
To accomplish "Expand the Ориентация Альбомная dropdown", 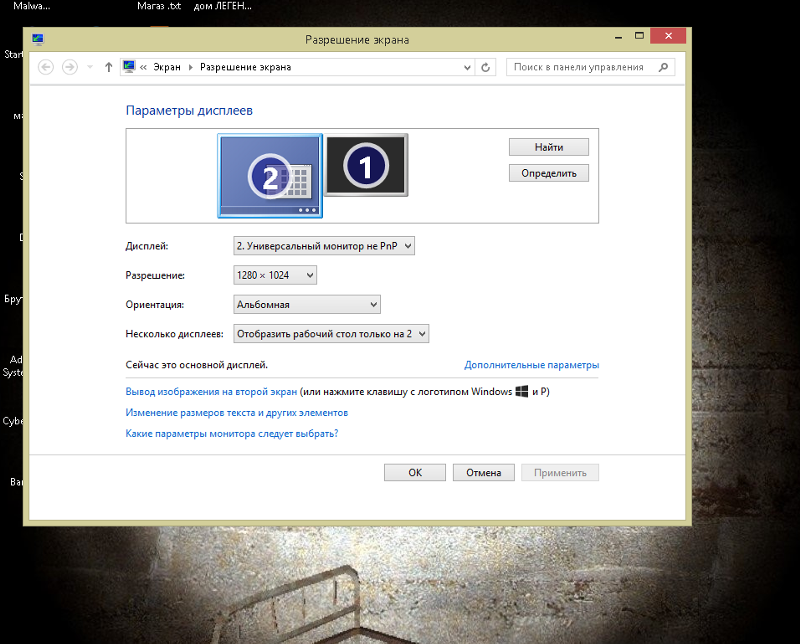I will pyautogui.click(x=307, y=304).
